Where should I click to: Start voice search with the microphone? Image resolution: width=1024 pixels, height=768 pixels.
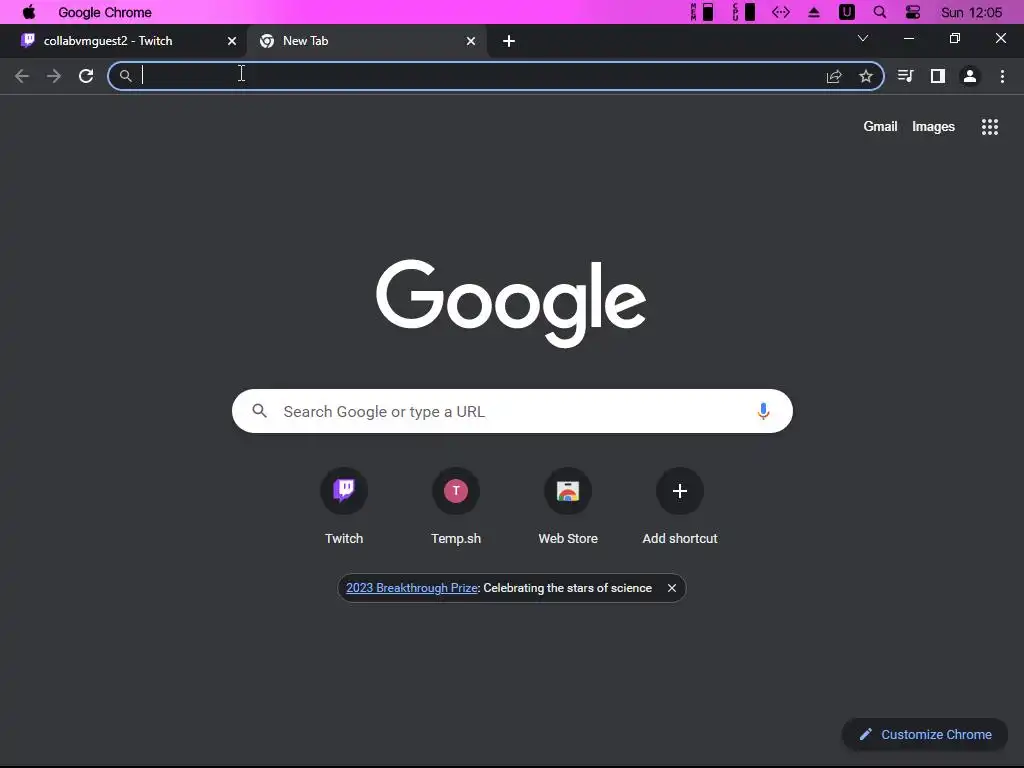click(x=763, y=411)
